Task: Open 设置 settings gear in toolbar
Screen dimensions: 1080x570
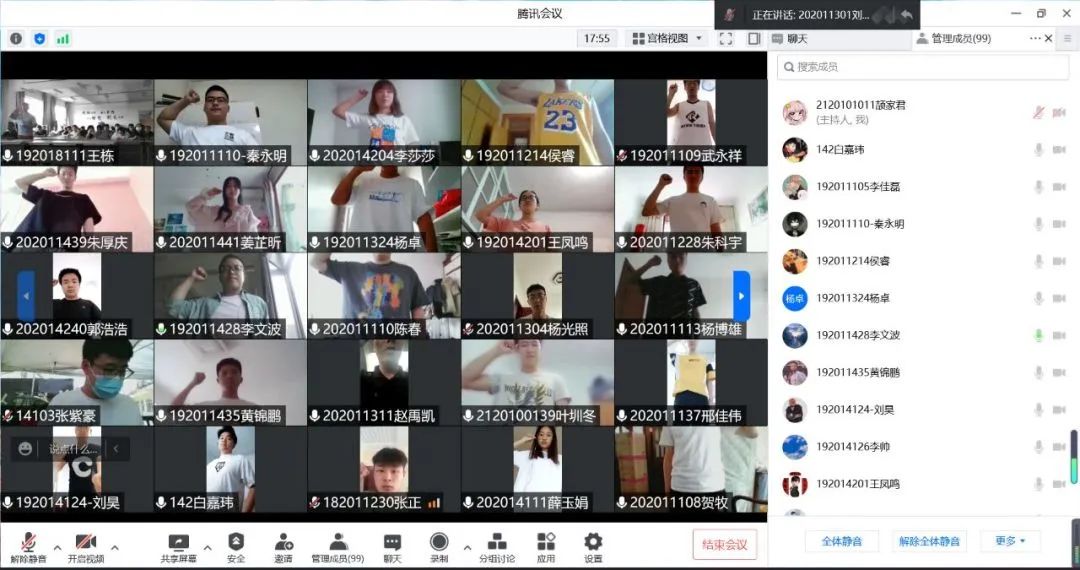Action: (x=593, y=542)
